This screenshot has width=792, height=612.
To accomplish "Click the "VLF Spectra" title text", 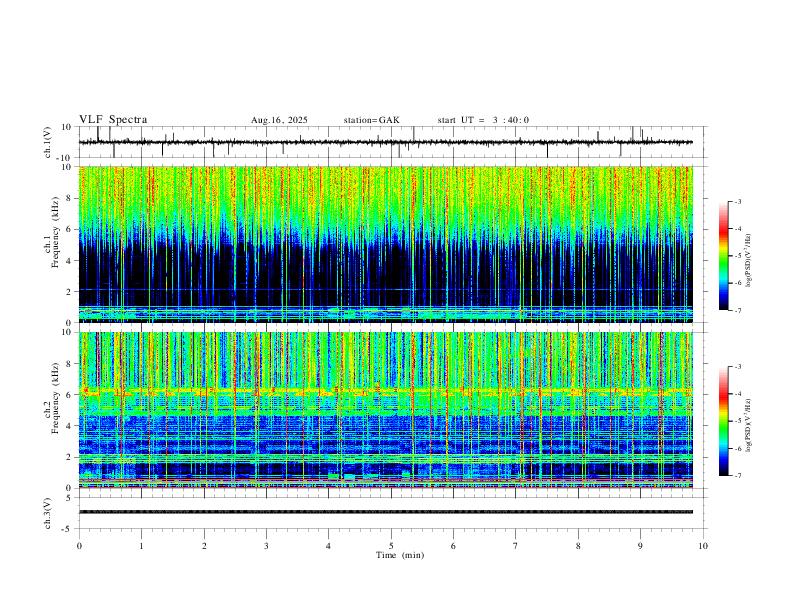I will tap(113, 120).
